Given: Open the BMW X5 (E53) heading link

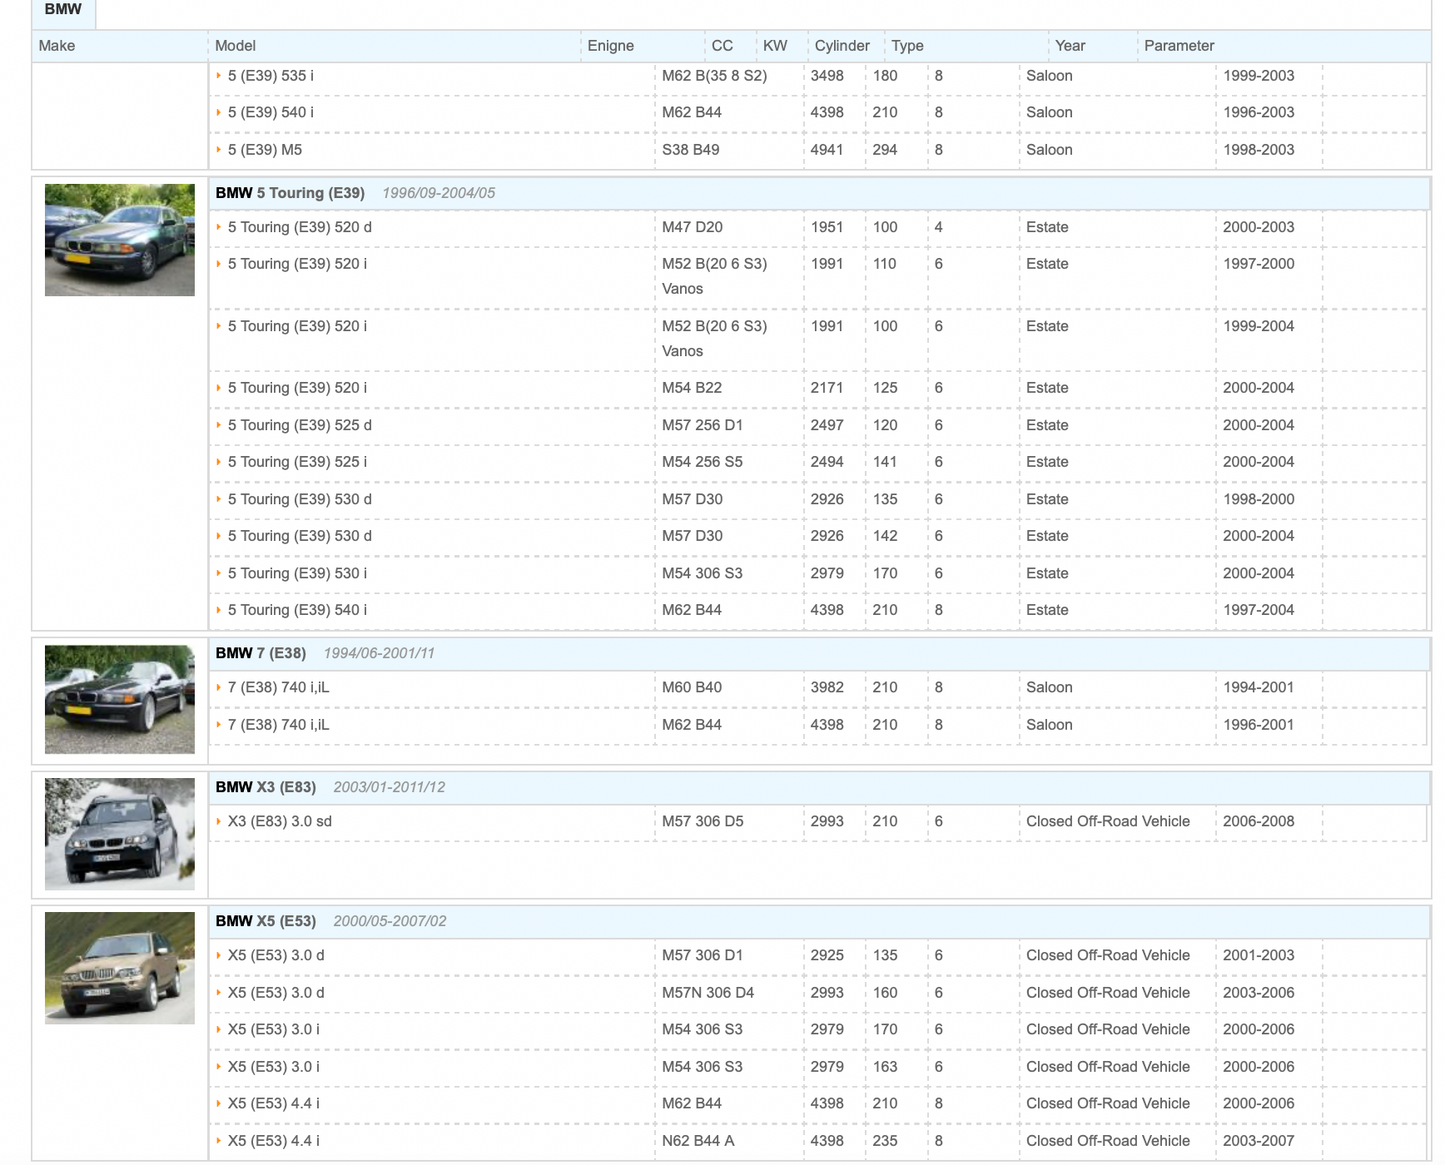Looking at the screenshot, I should pos(266,921).
